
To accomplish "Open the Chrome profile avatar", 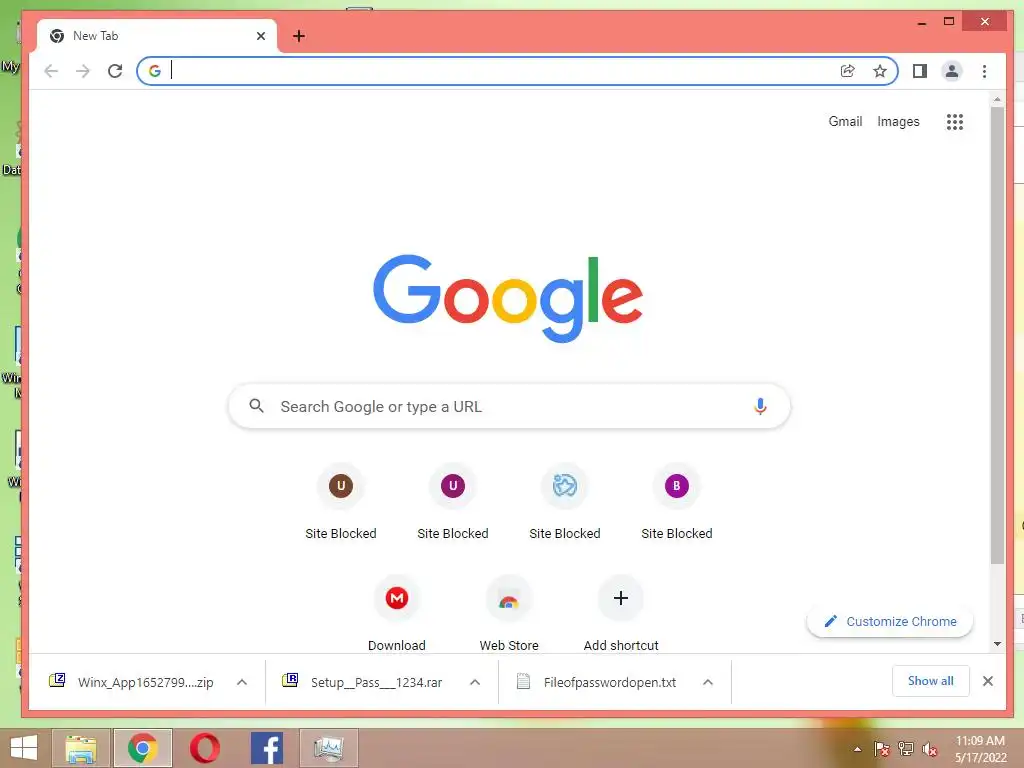I will [x=952, y=71].
